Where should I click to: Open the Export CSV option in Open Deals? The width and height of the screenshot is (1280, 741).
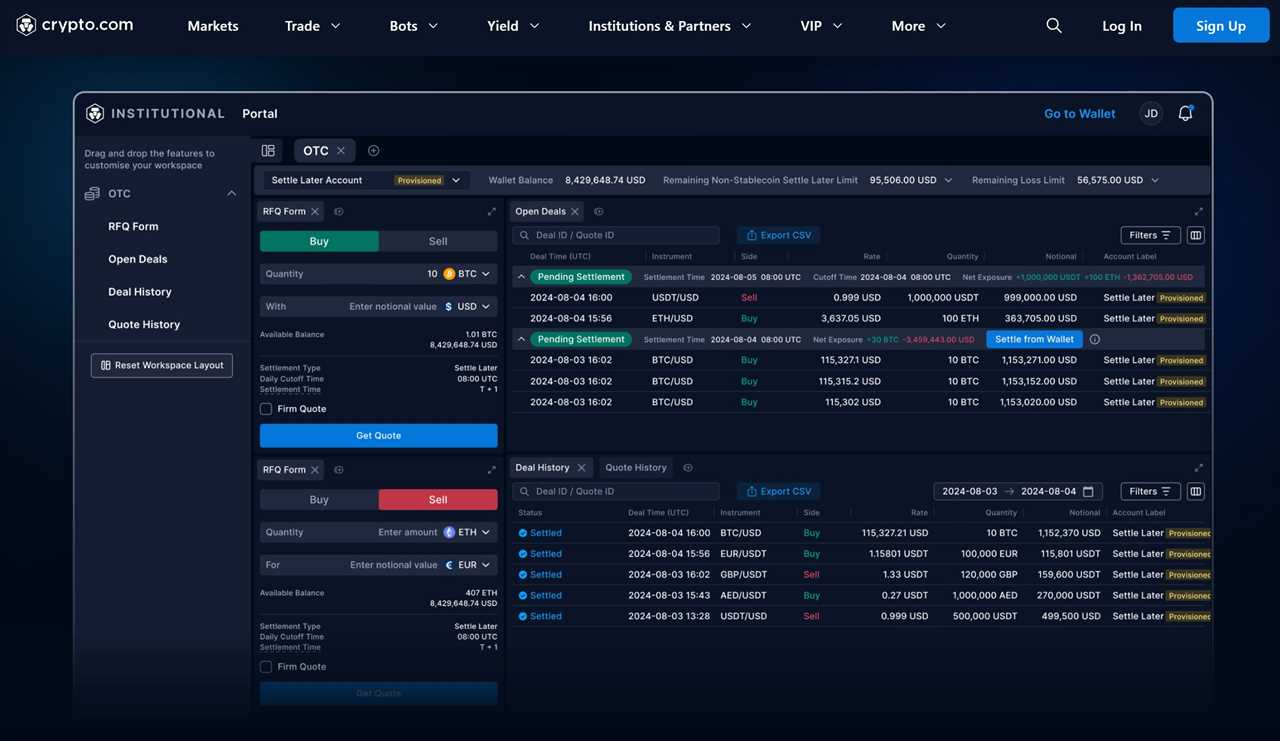click(778, 234)
